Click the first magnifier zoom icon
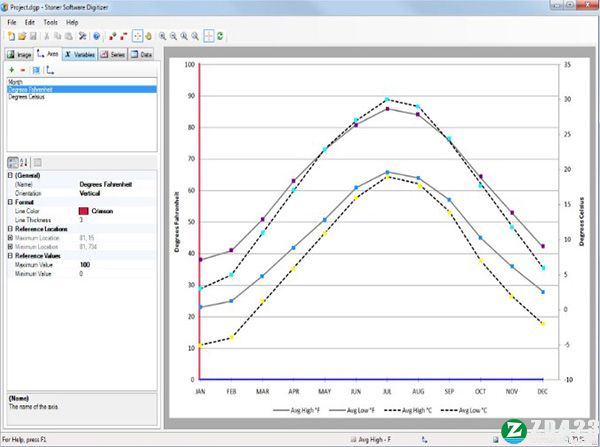Screen dimensions: 600x447 point(163,36)
